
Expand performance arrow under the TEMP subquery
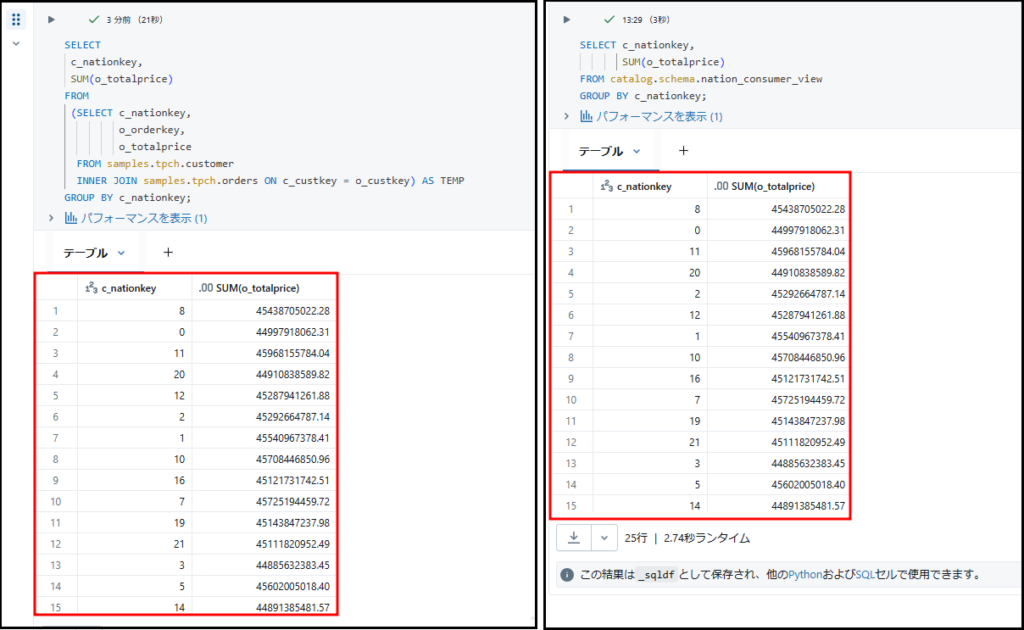point(52,218)
